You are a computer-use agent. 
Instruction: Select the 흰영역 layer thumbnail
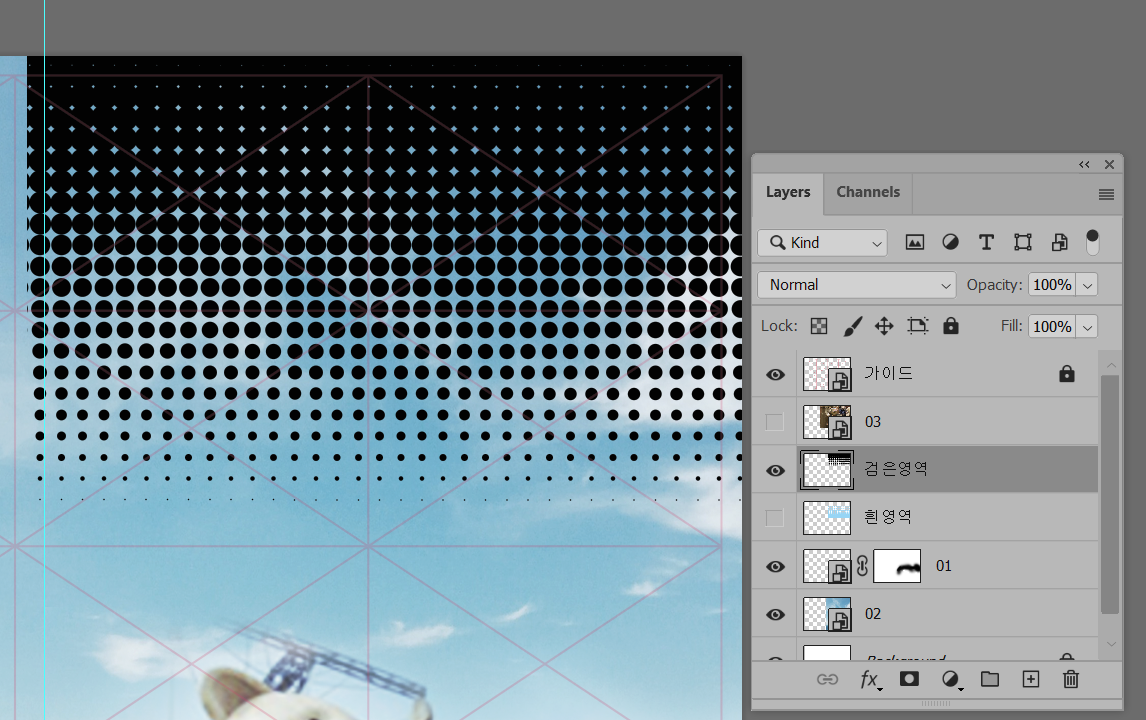pyautogui.click(x=827, y=518)
